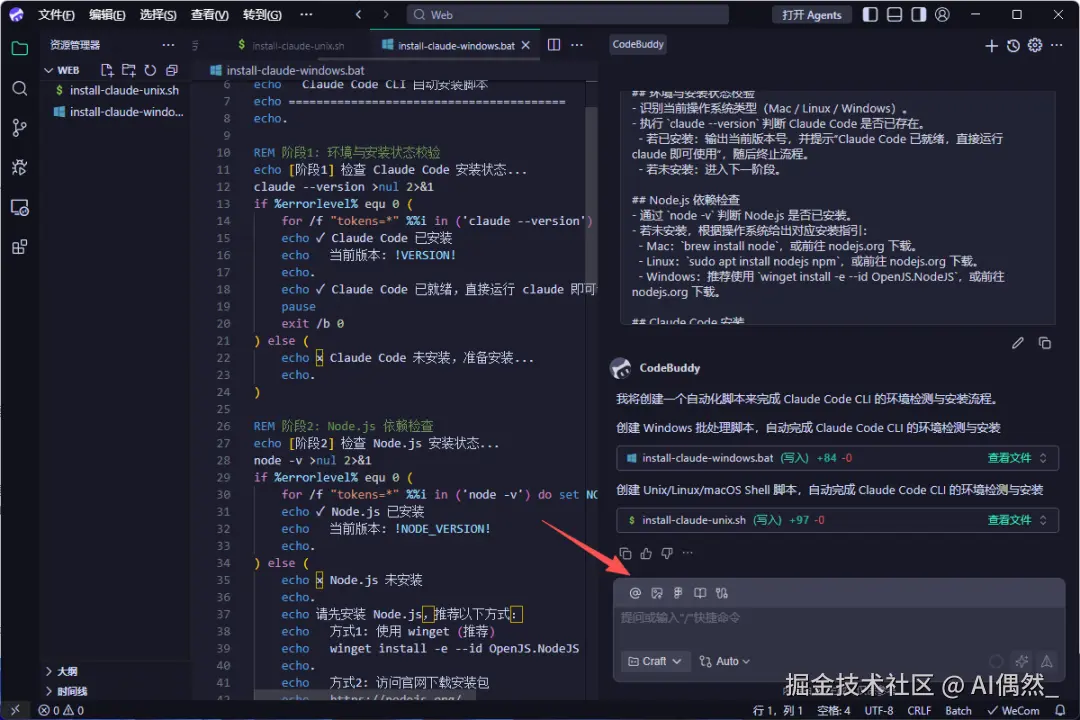Viewport: 1080px width, 720px height.
Task: Toggle secondary sidebar visibility
Action: [x=919, y=14]
